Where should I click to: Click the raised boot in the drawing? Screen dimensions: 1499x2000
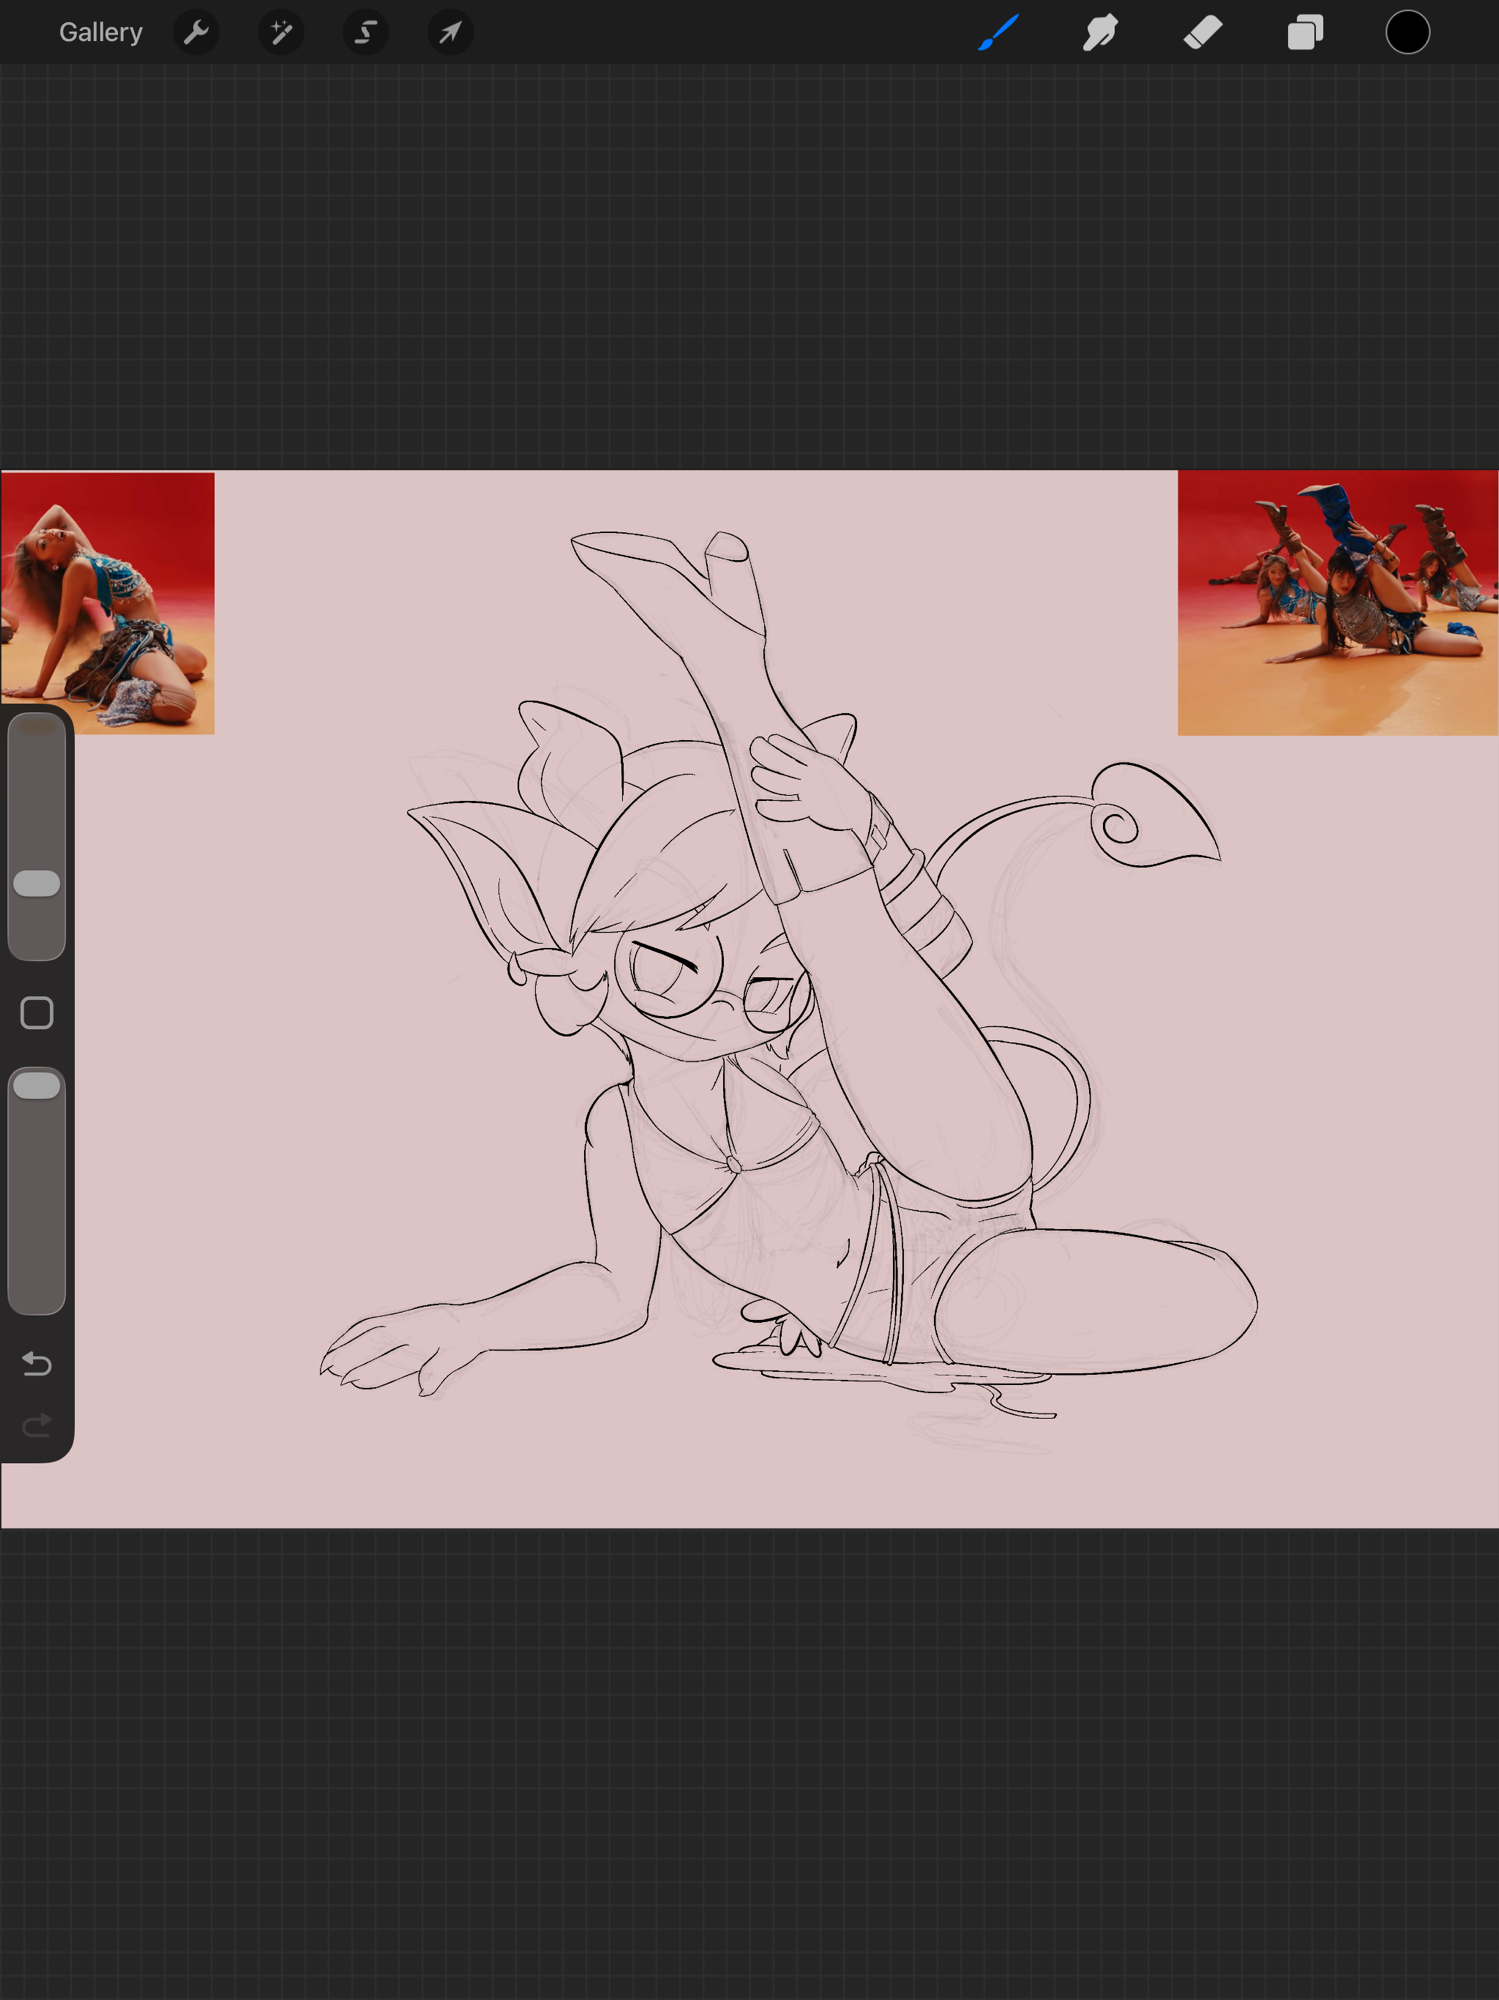point(690,600)
